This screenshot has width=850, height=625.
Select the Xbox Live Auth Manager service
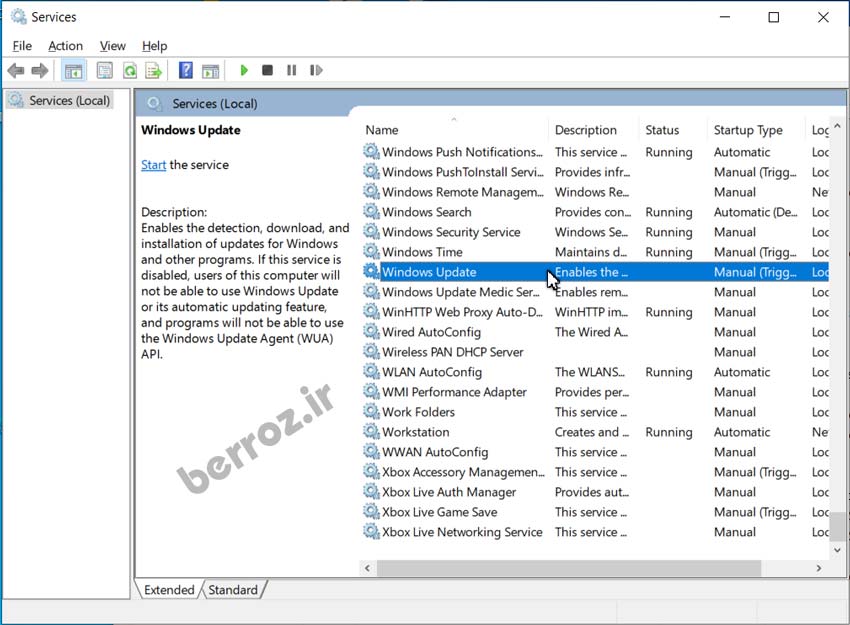(449, 492)
